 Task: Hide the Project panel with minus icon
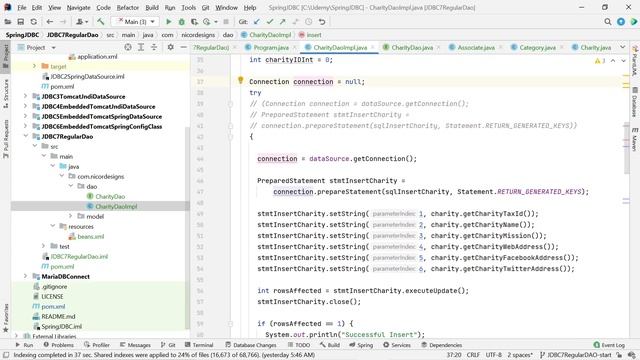(x=183, y=47)
